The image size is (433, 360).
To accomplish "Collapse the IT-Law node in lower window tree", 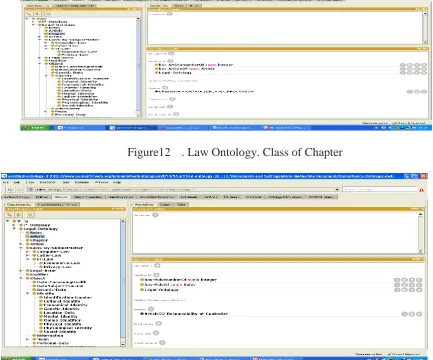I will click(x=28, y=259).
